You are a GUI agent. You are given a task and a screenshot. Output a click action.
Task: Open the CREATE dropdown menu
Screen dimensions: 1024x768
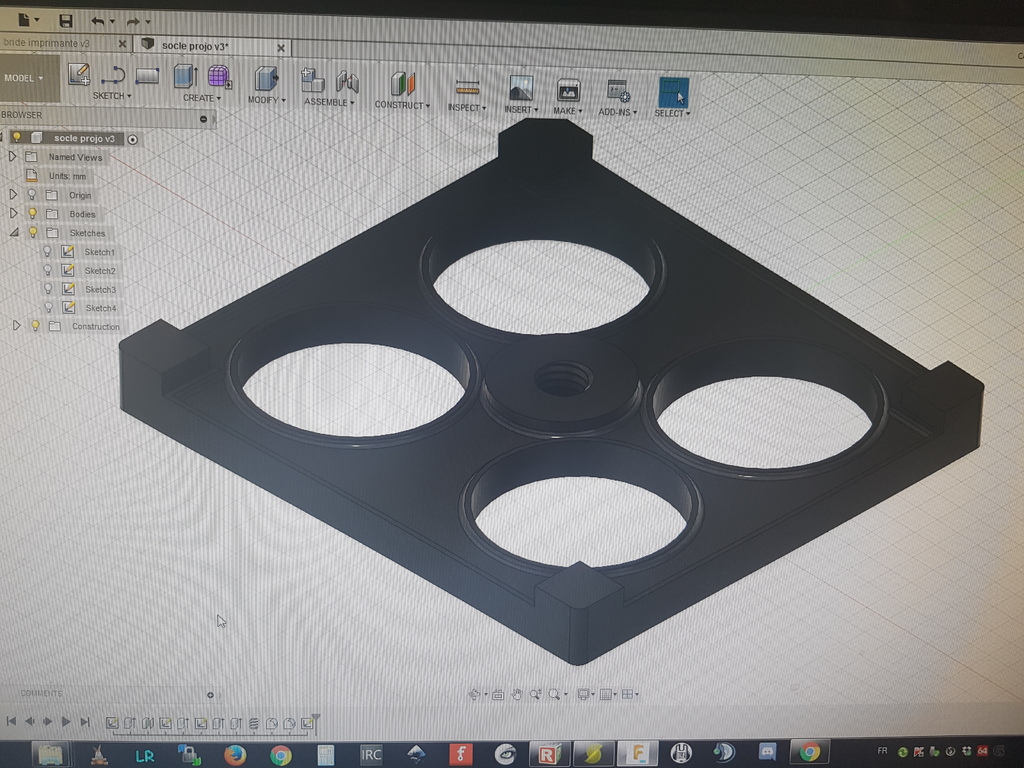202,98
